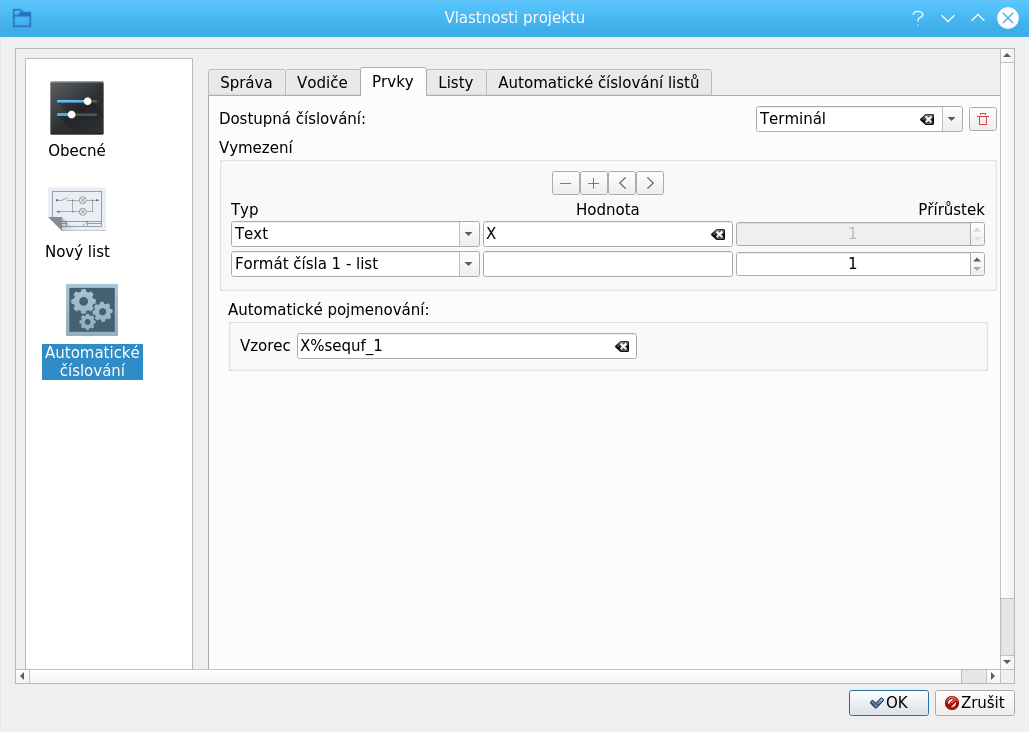Click the empty Hodnota field in second row
Image resolution: width=1029 pixels, height=732 pixels.
point(607,264)
